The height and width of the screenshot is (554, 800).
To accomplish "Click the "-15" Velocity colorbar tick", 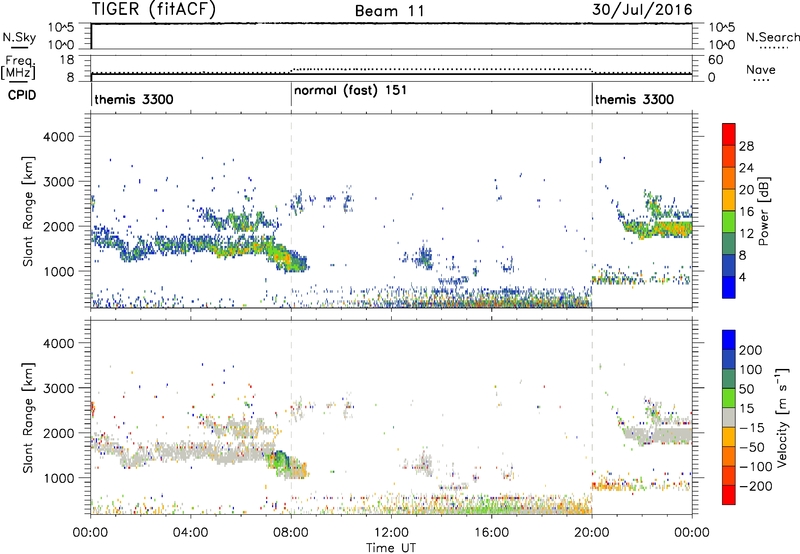I will point(752,428).
